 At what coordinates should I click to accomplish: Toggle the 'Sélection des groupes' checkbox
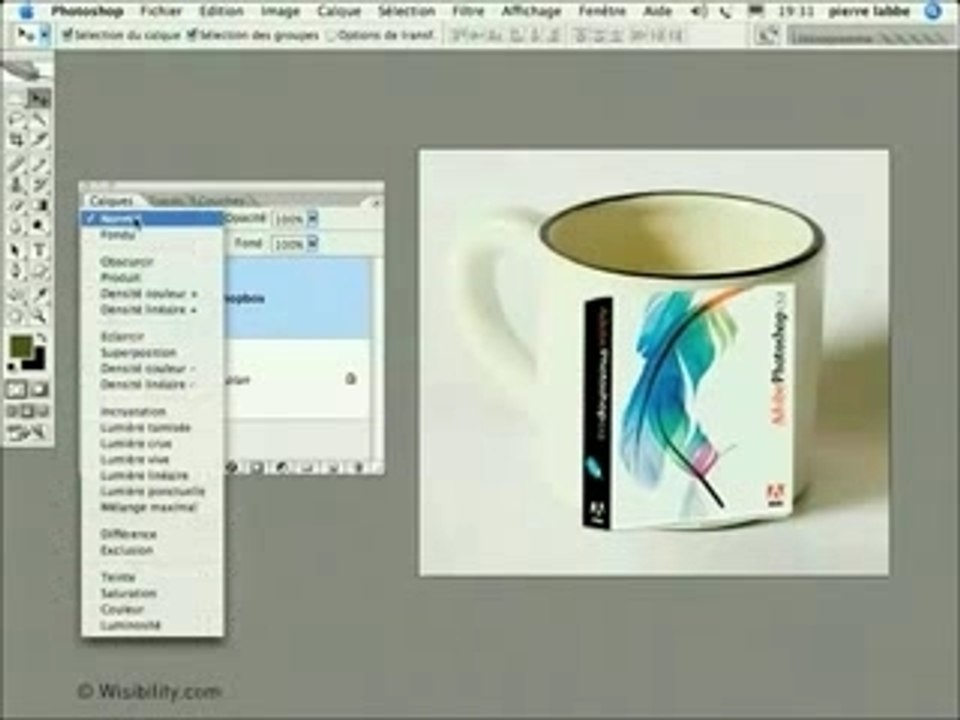point(191,36)
